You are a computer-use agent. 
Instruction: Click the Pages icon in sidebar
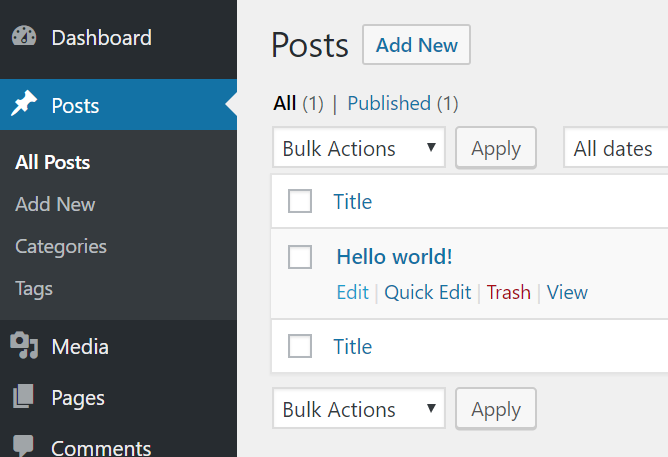point(24,397)
